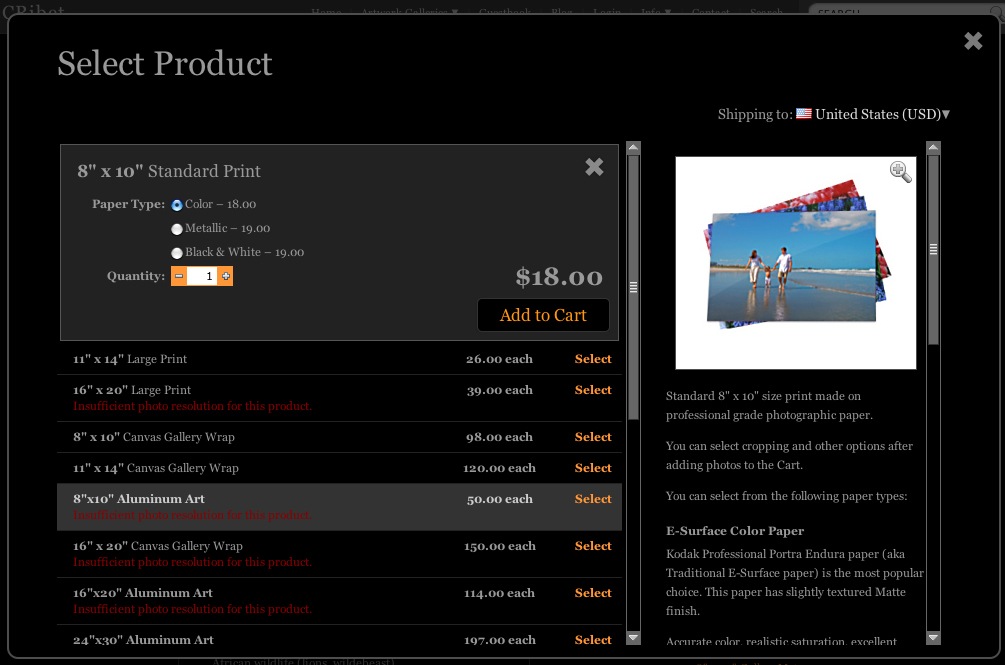Click the quantity input field
The image size is (1005, 665).
click(202, 276)
